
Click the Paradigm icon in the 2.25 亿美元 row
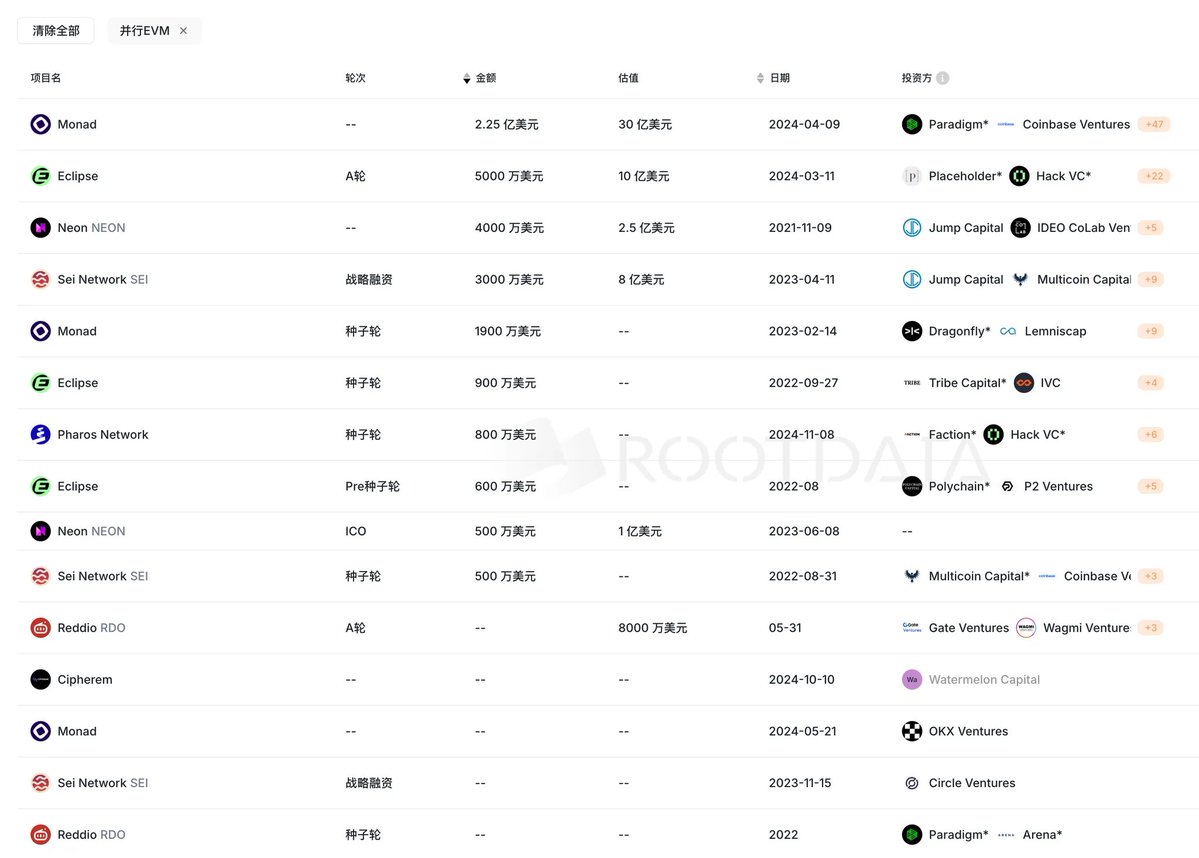coord(911,124)
